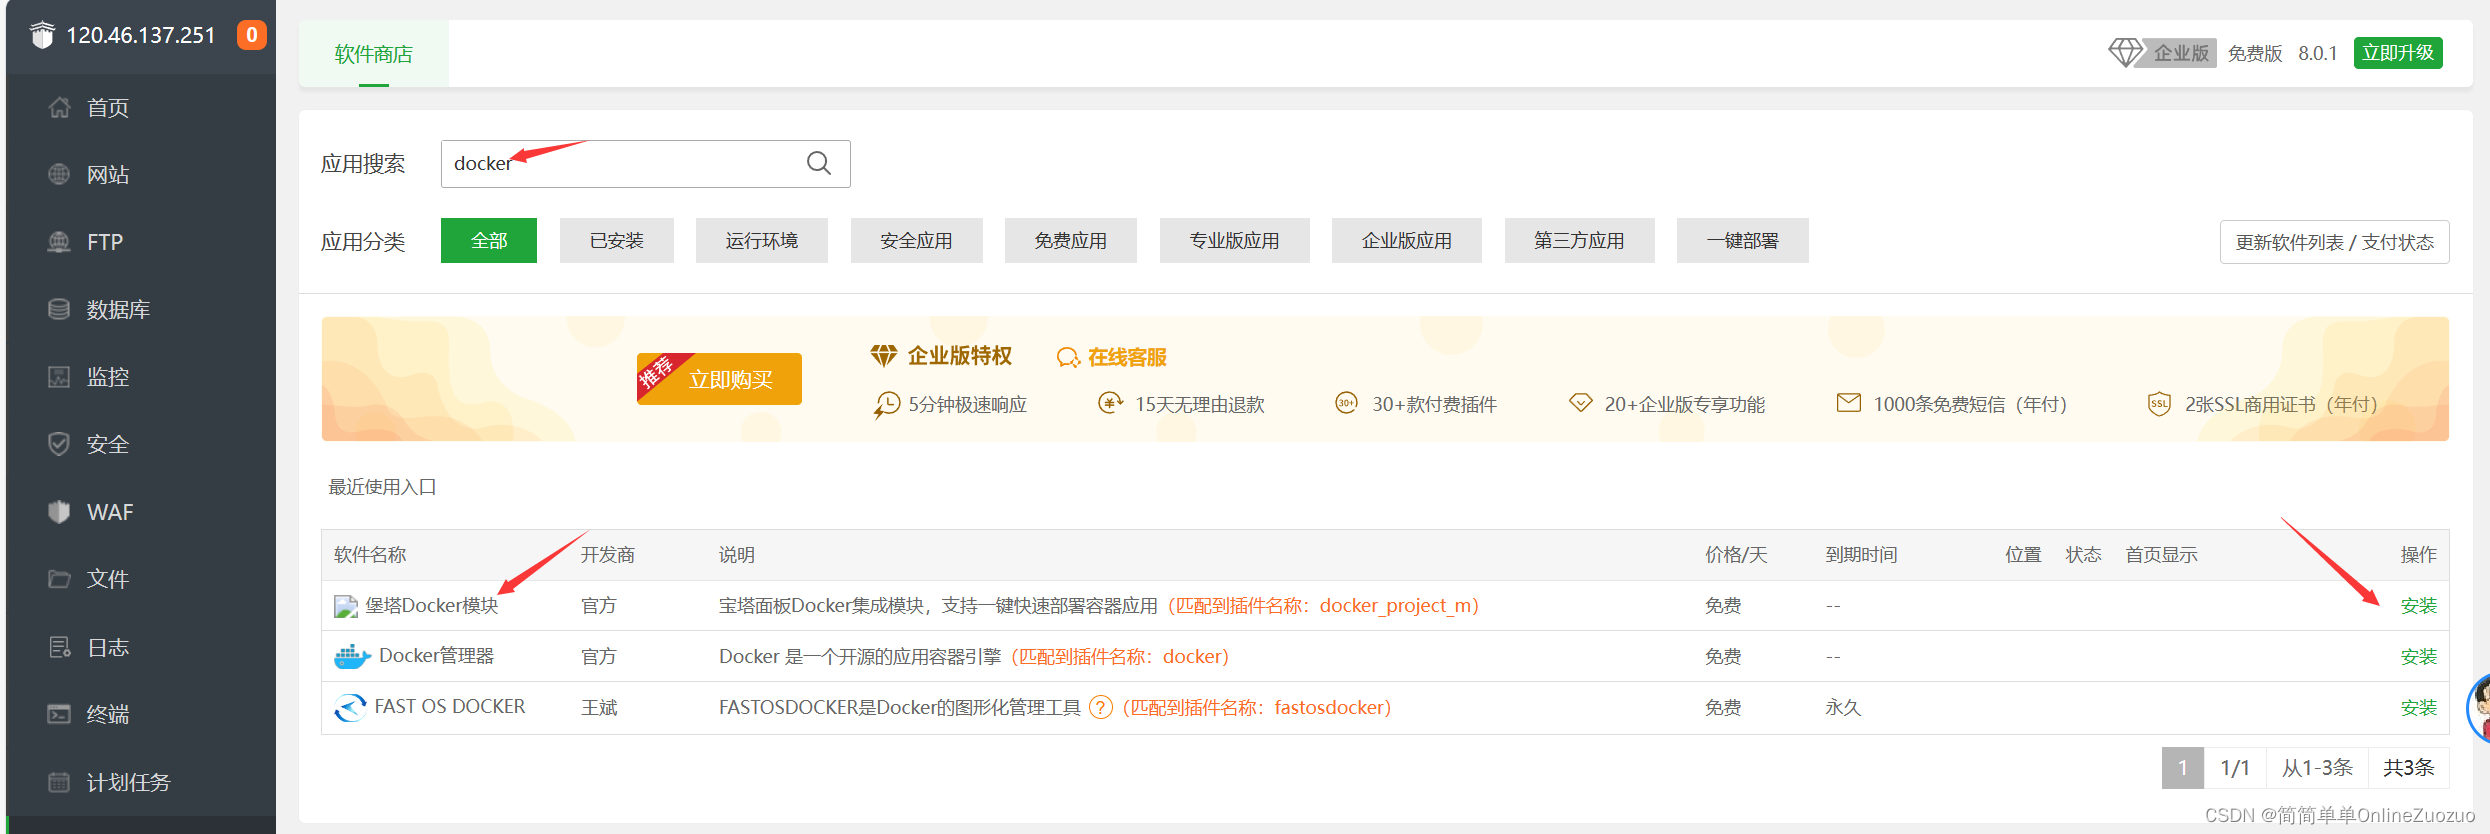Click 更新软件列表 / 支付状态 button

click(2335, 242)
